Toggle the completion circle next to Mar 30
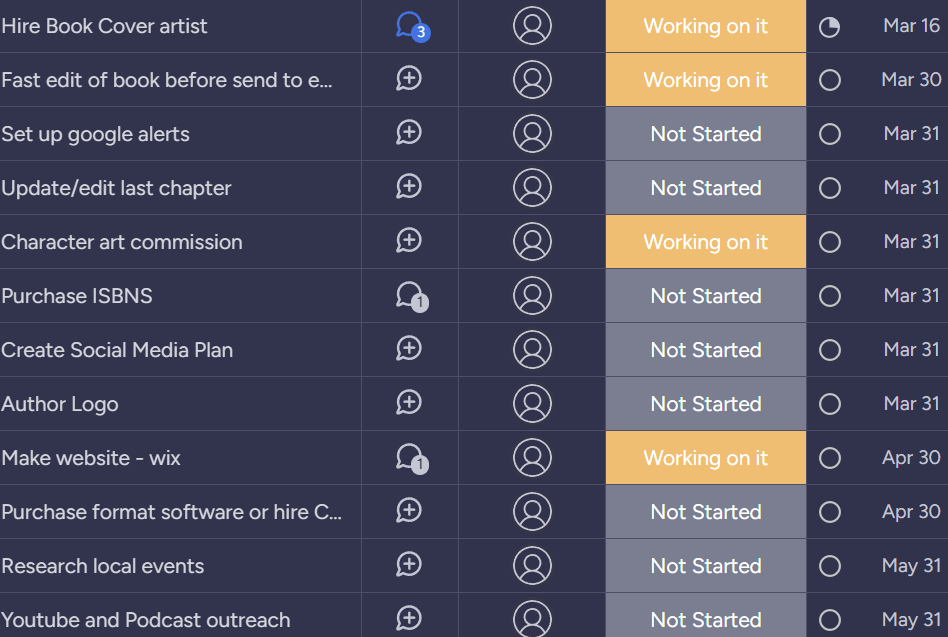 (x=830, y=80)
